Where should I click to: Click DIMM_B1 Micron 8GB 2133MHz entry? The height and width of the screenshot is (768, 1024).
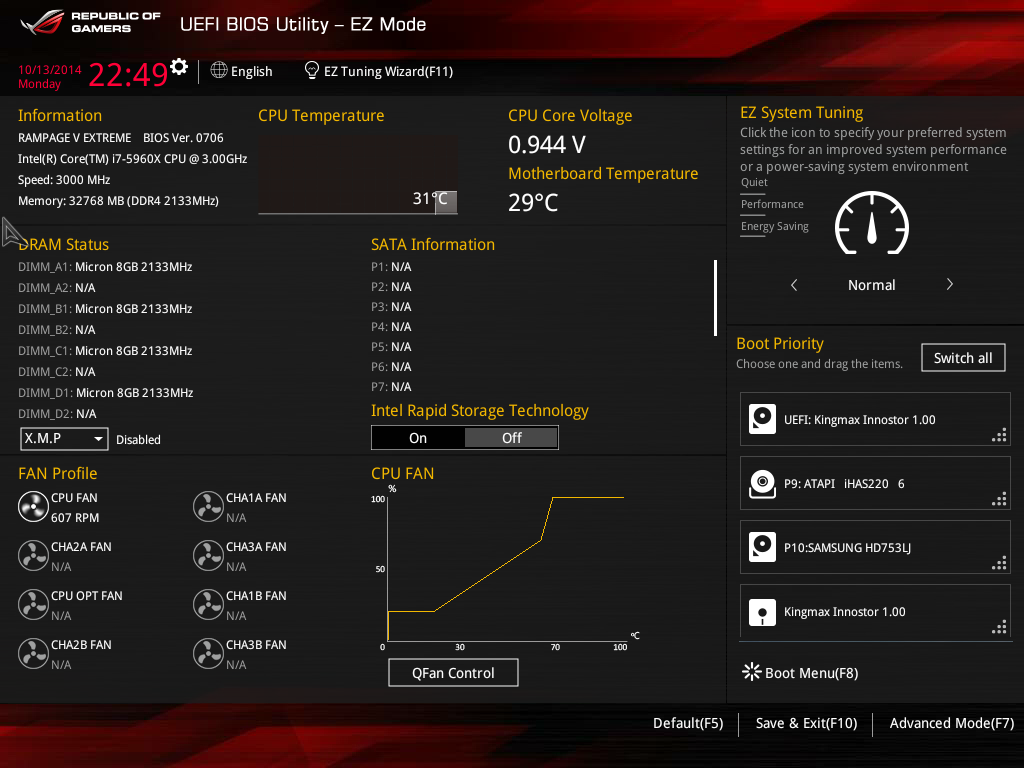coord(105,308)
